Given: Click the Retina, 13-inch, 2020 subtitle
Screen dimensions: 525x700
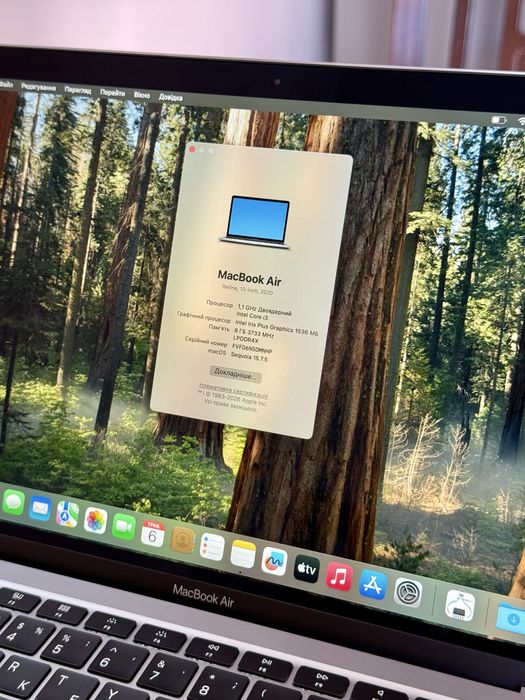Looking at the screenshot, I should 247,290.
